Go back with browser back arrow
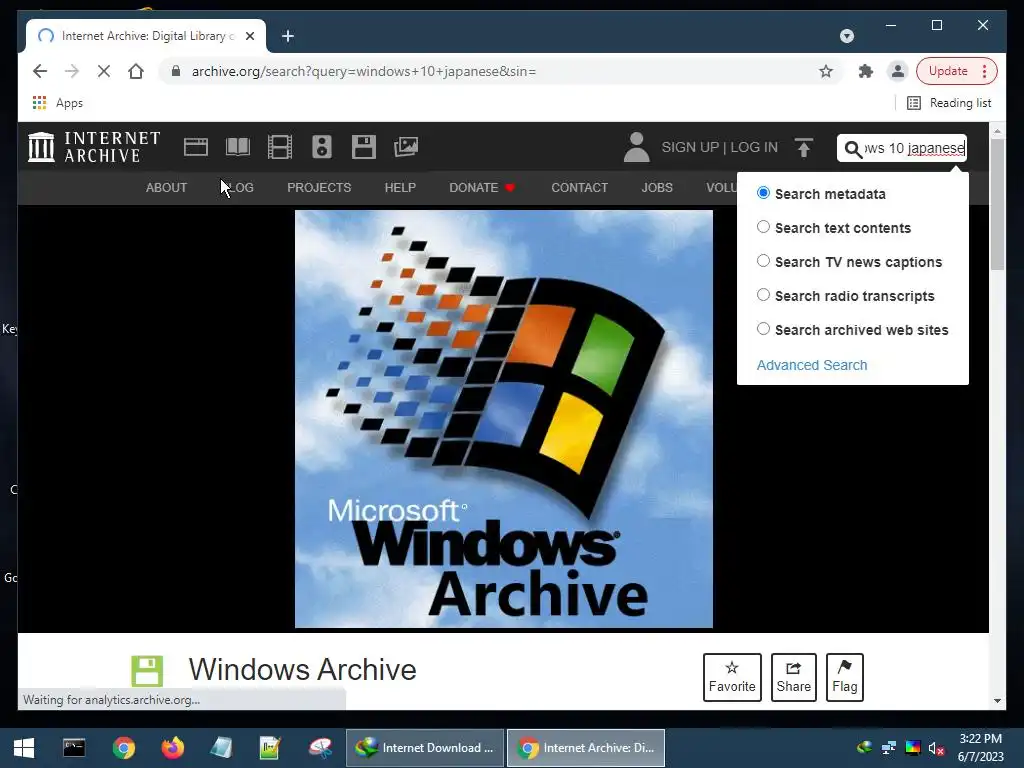This screenshot has width=1024, height=768. point(40,71)
